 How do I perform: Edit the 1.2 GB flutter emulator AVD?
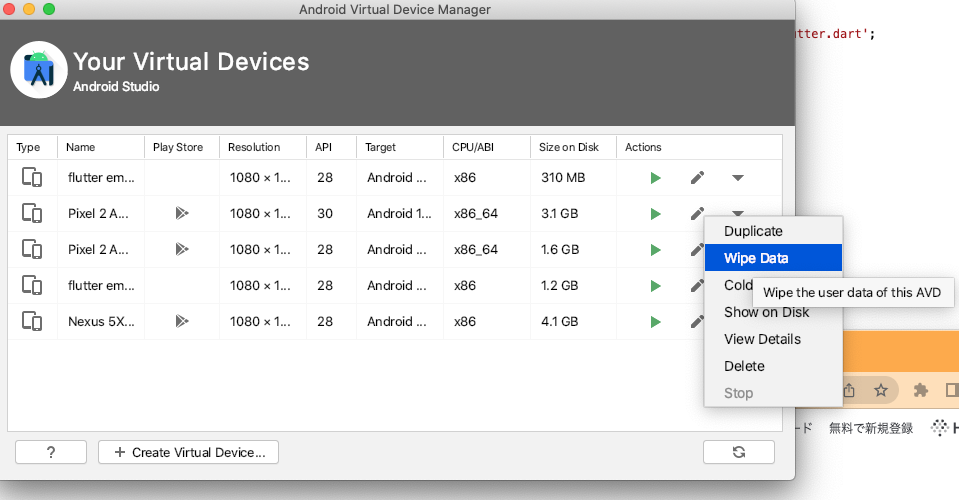pyautogui.click(x=697, y=285)
